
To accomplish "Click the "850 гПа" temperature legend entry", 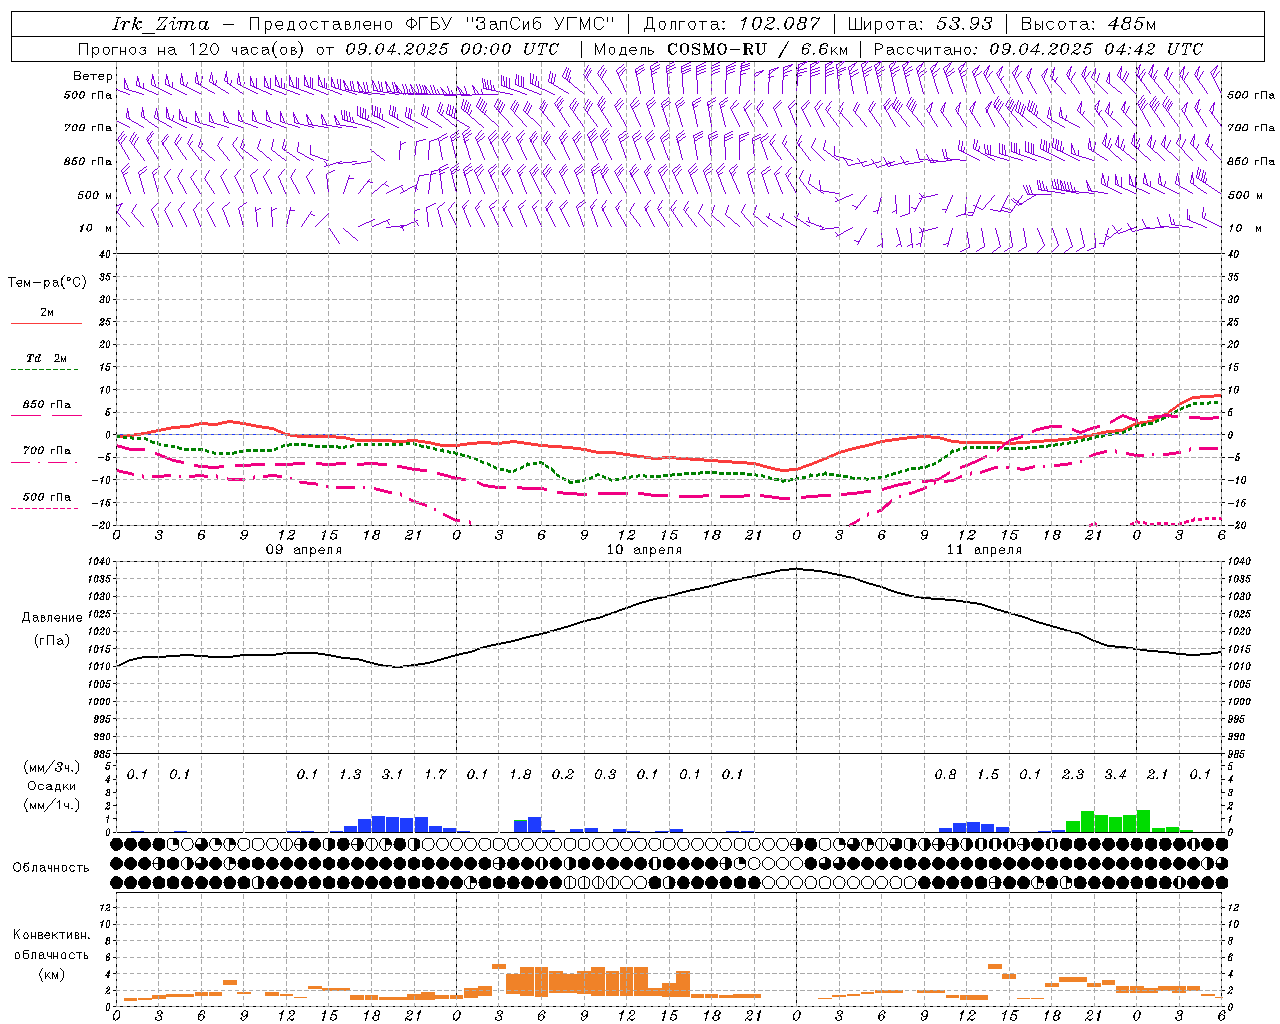I will coord(46,405).
